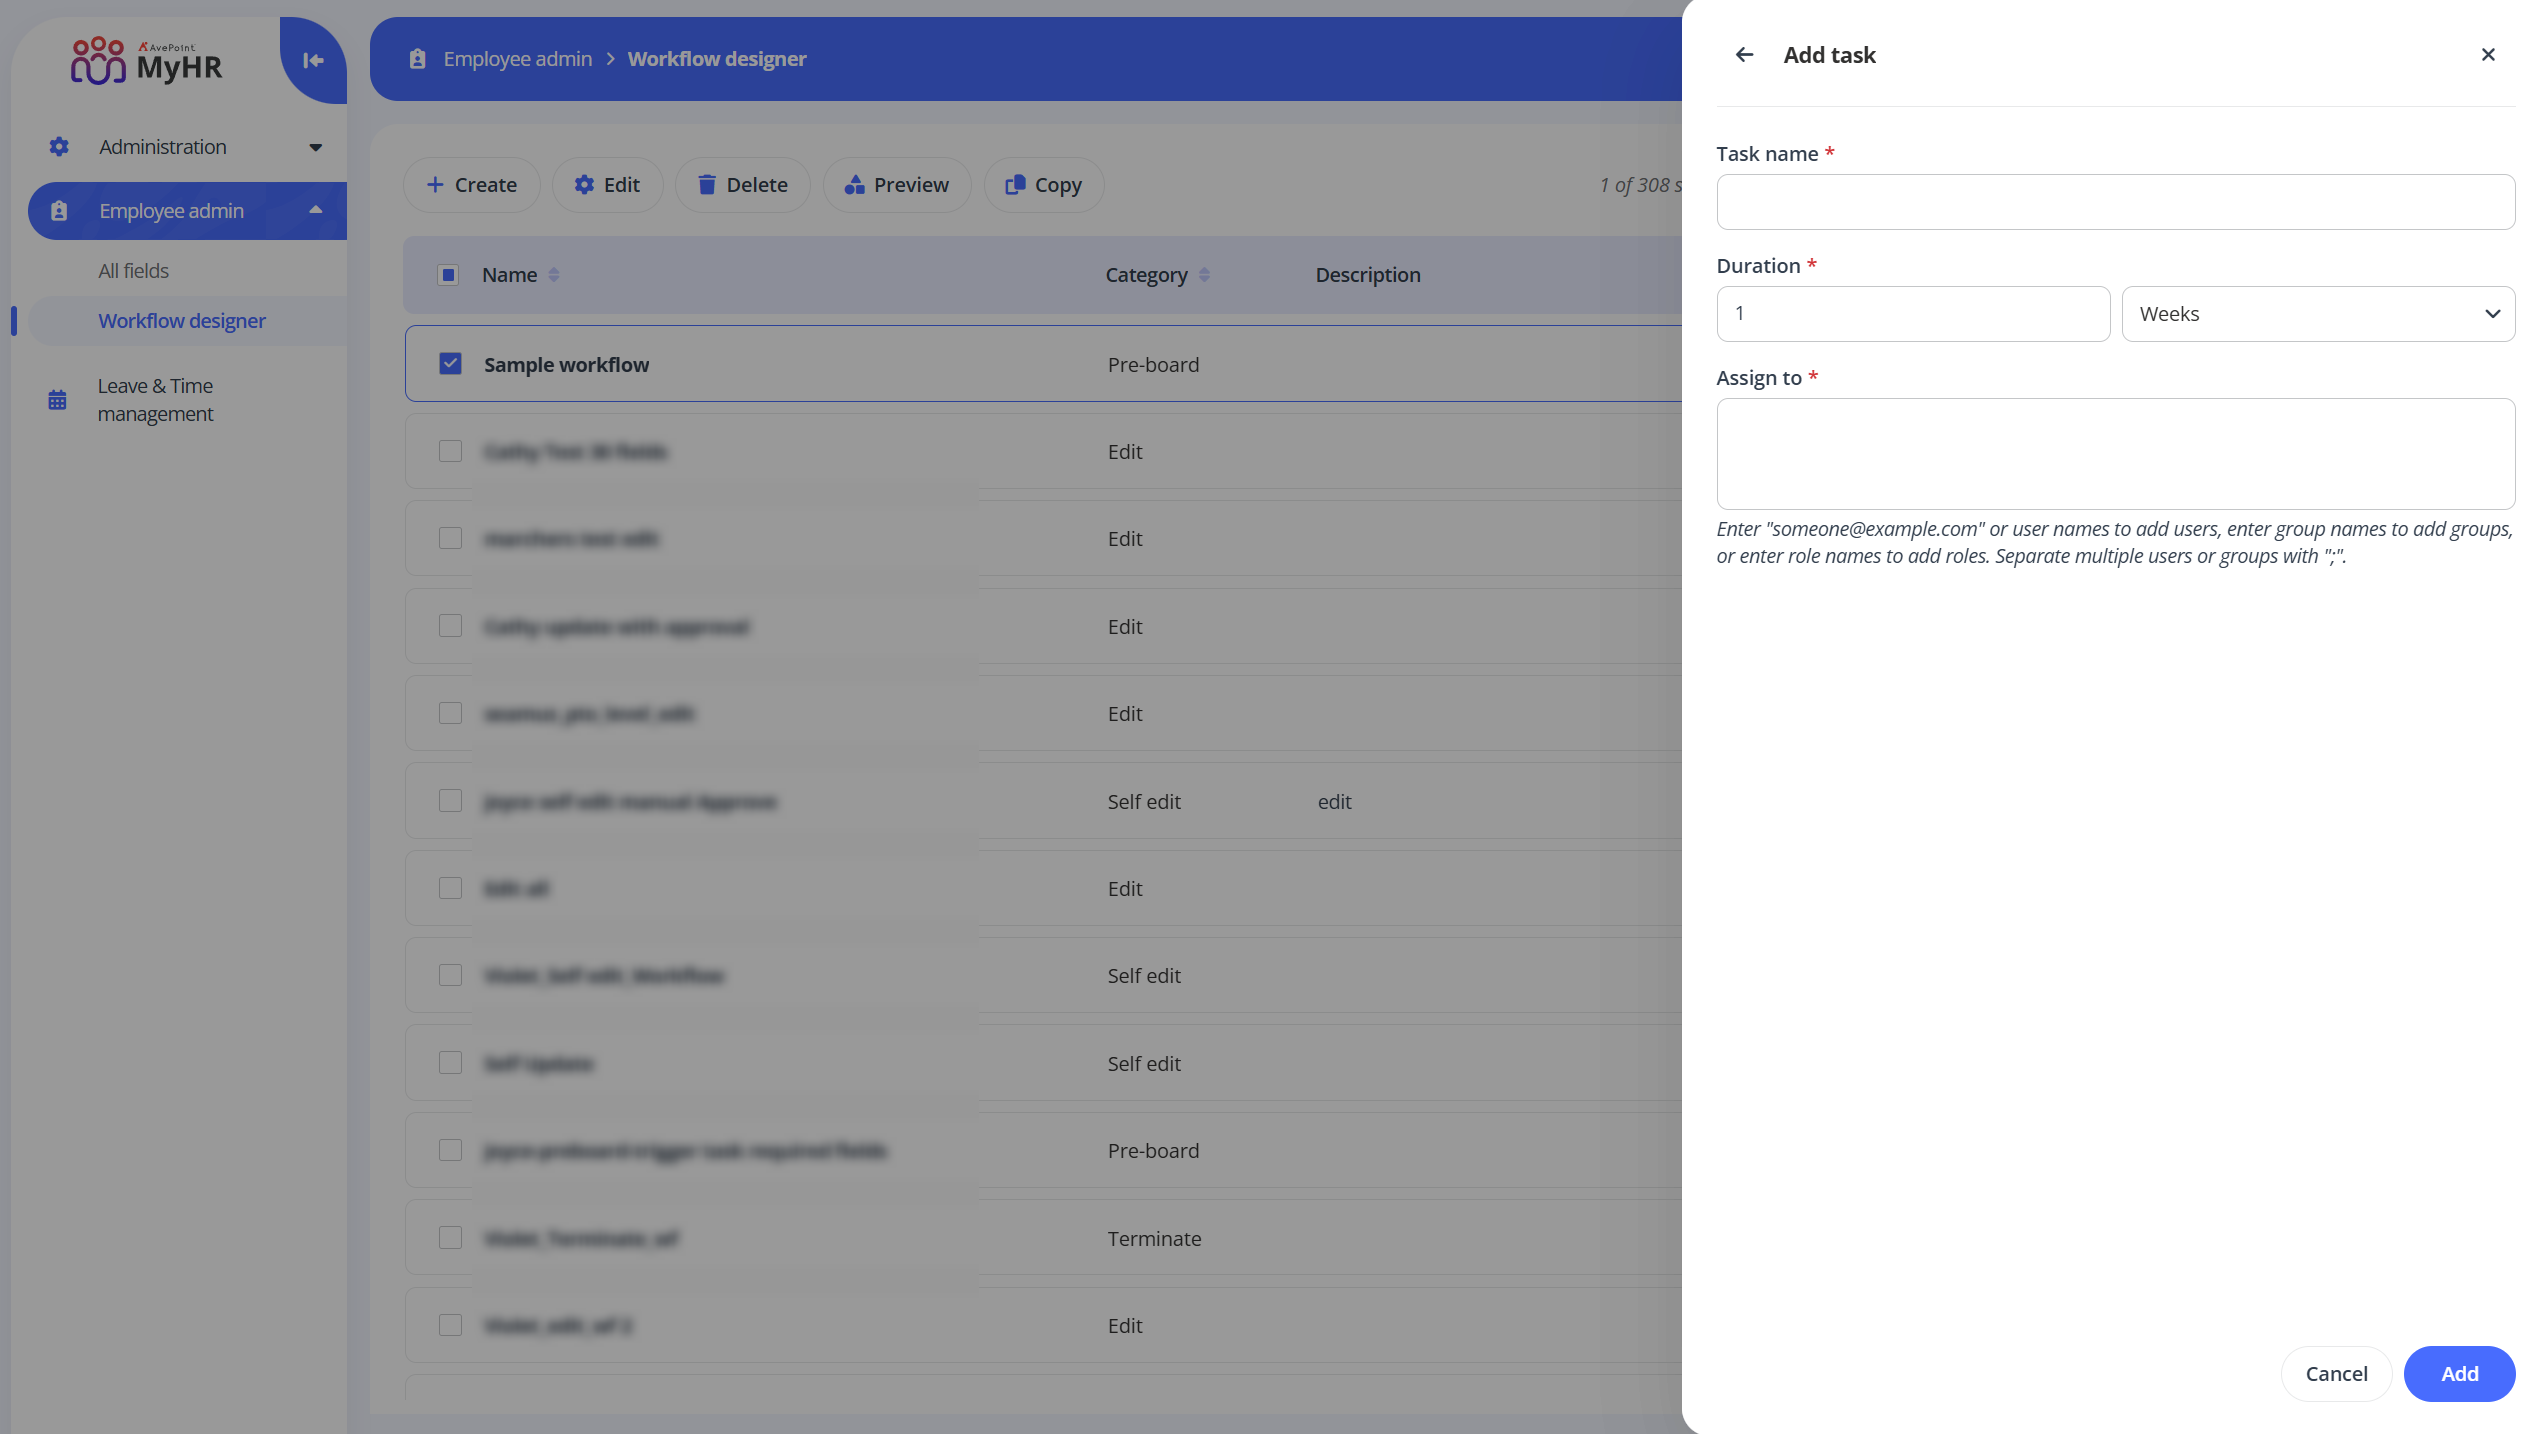Click the Add button to save task
Screen dimensions: 2540x1434
click(x=2459, y=1373)
